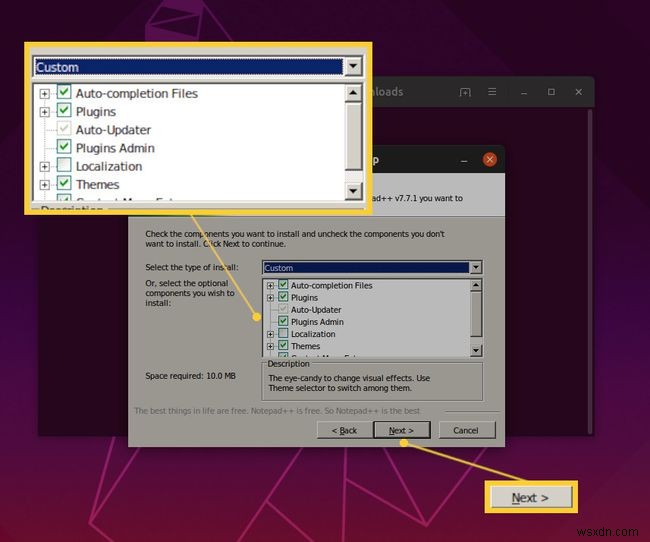Click the install type dropdown arrow button

pyautogui.click(x=476, y=267)
